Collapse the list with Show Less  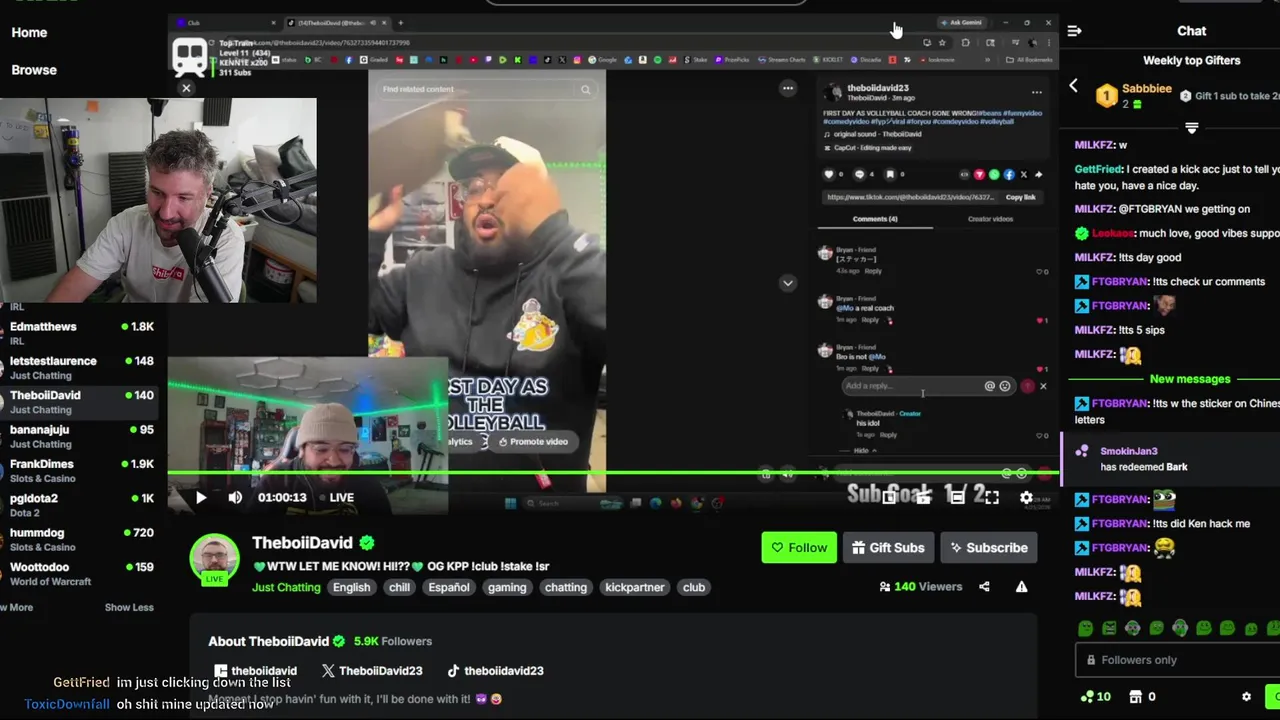point(129,607)
